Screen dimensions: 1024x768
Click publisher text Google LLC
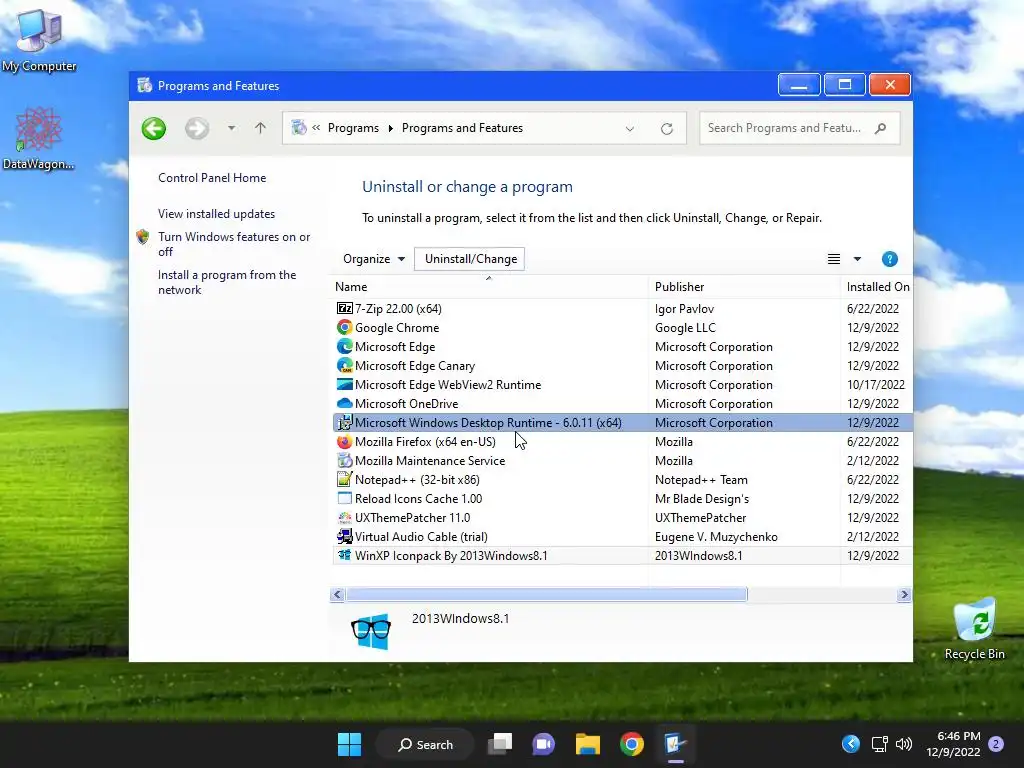685,327
